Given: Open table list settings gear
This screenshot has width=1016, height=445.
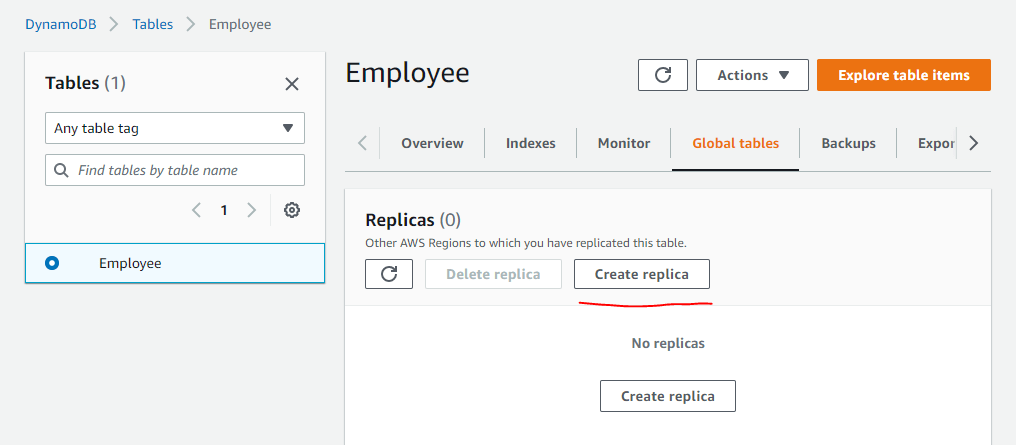Looking at the screenshot, I should (292, 210).
